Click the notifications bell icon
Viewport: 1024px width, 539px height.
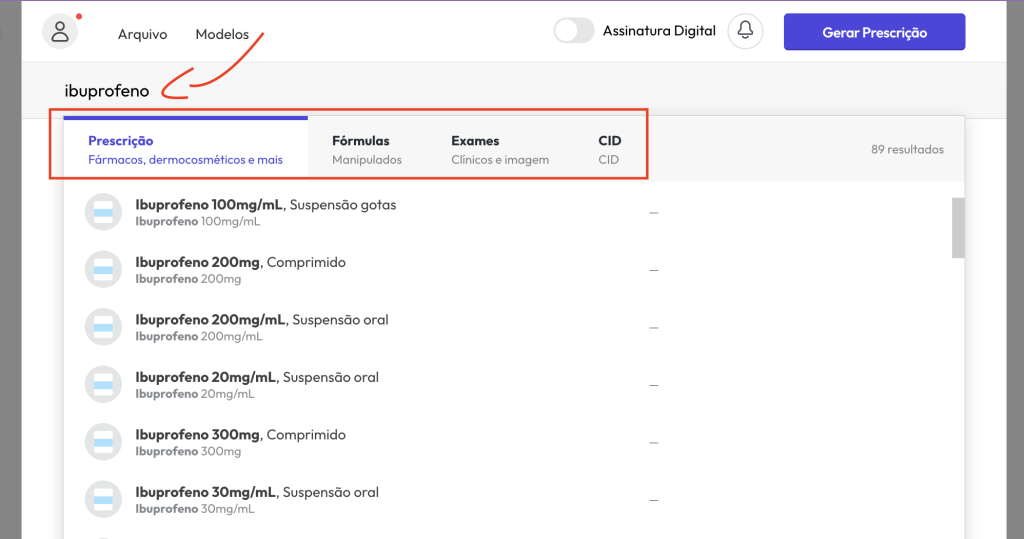pos(745,31)
